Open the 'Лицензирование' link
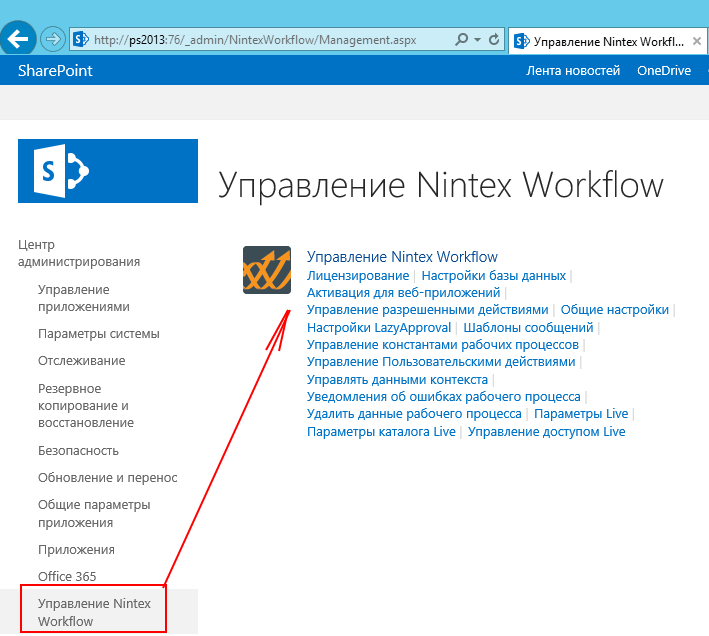709x636 pixels. (x=358, y=276)
